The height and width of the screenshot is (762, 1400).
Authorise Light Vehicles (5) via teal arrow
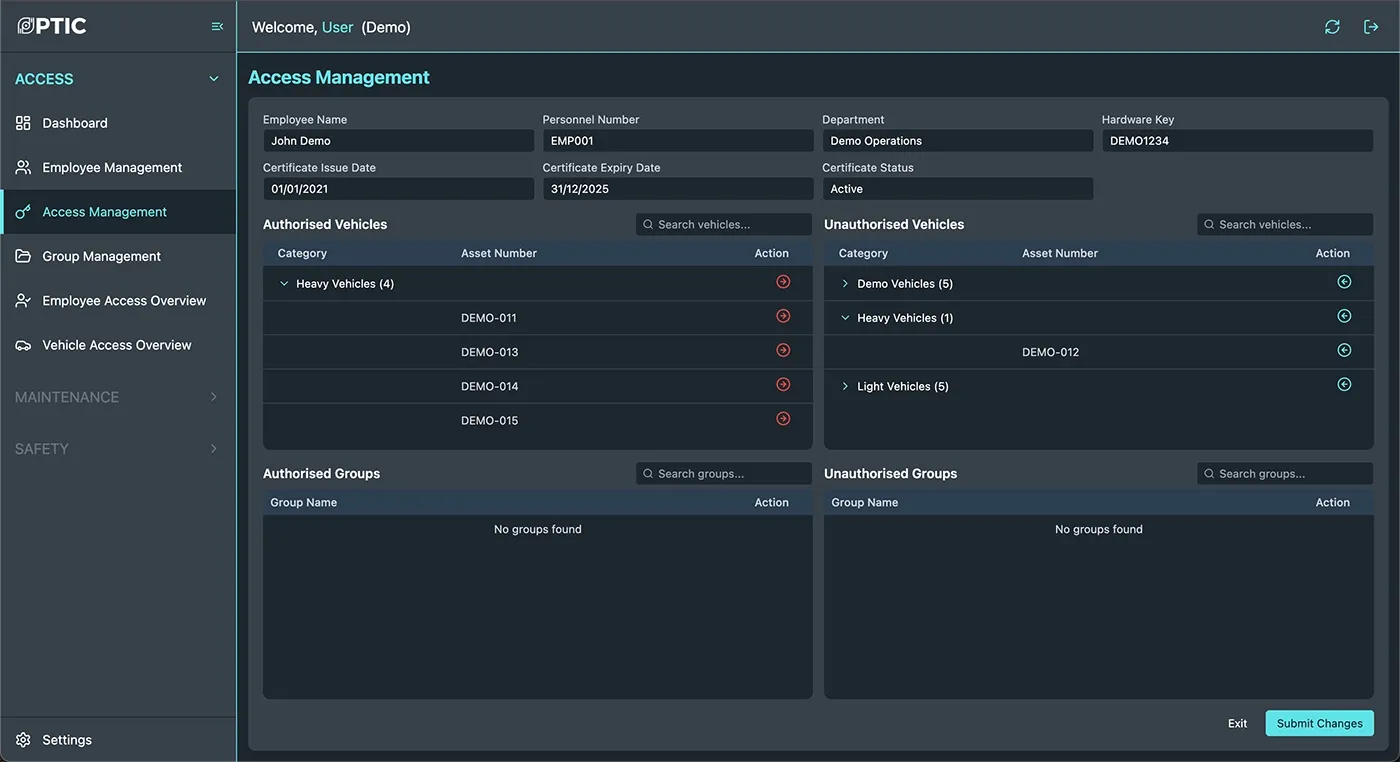1344,384
